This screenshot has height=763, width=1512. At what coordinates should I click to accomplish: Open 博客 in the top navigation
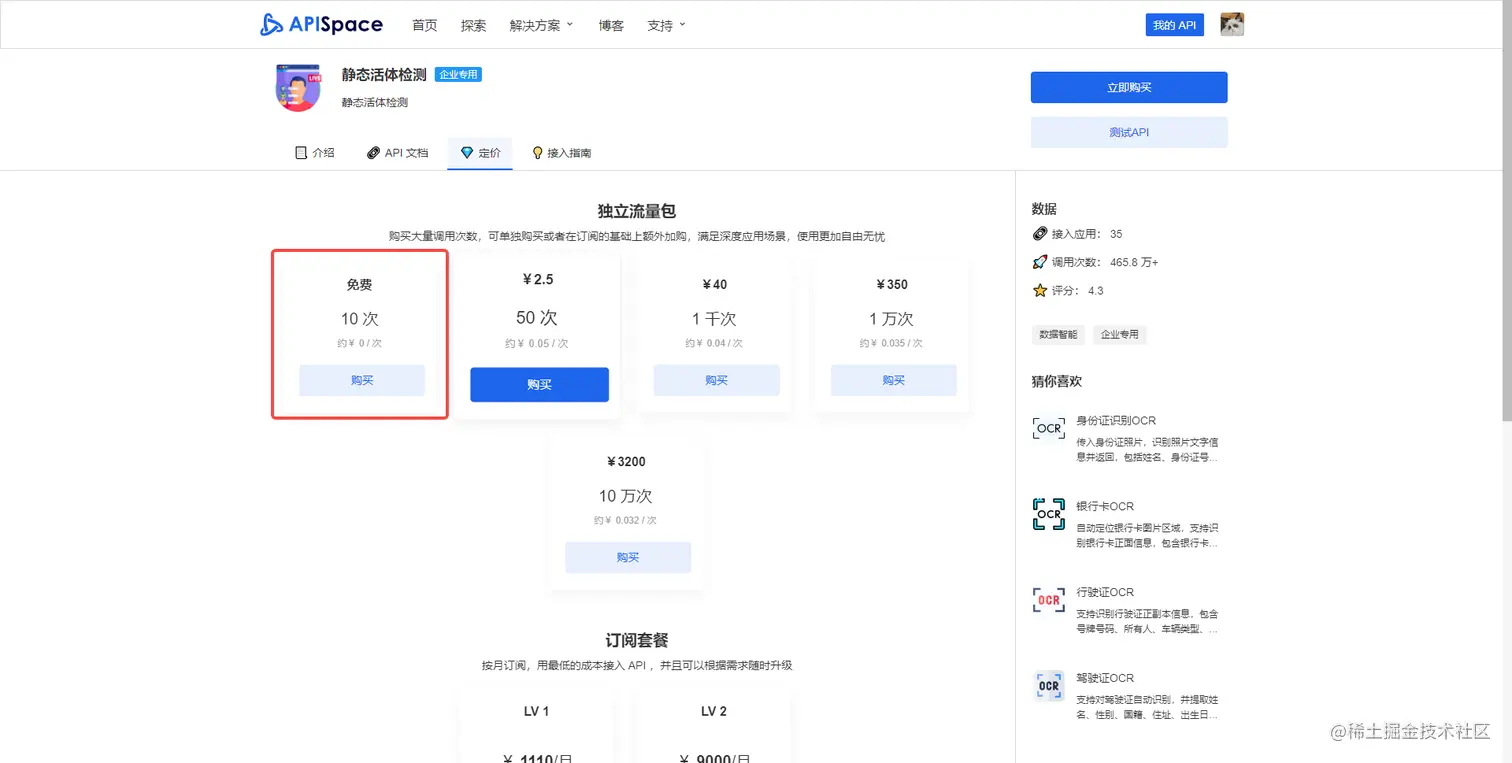click(611, 26)
